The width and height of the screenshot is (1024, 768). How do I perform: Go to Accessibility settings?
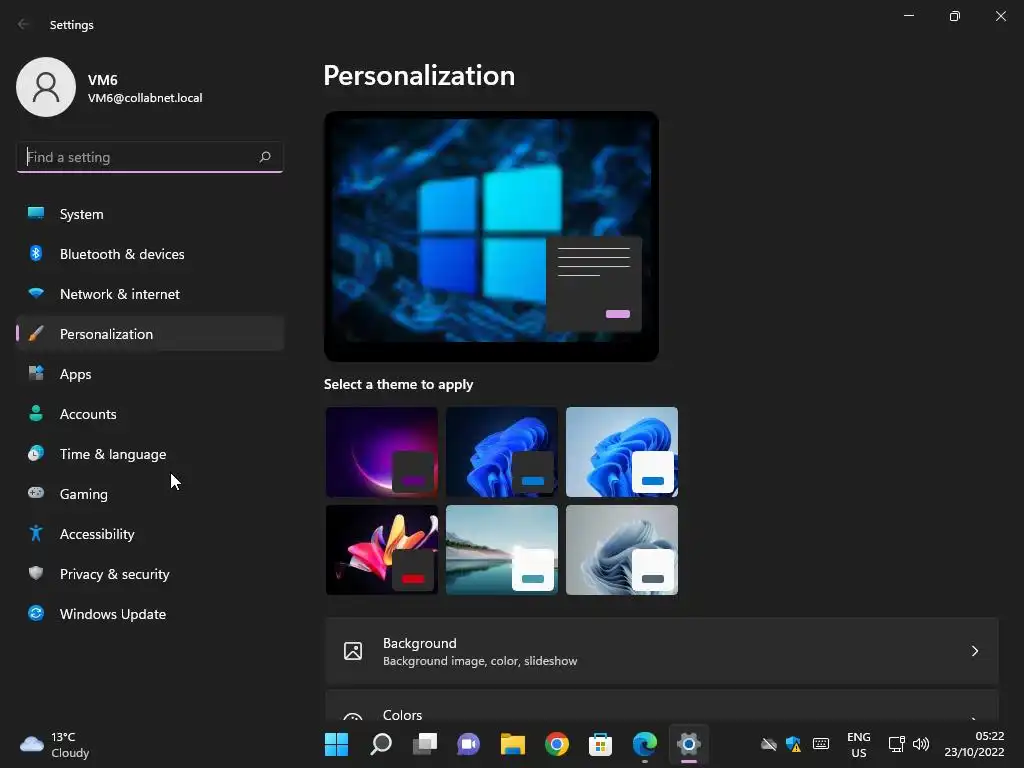(150, 534)
